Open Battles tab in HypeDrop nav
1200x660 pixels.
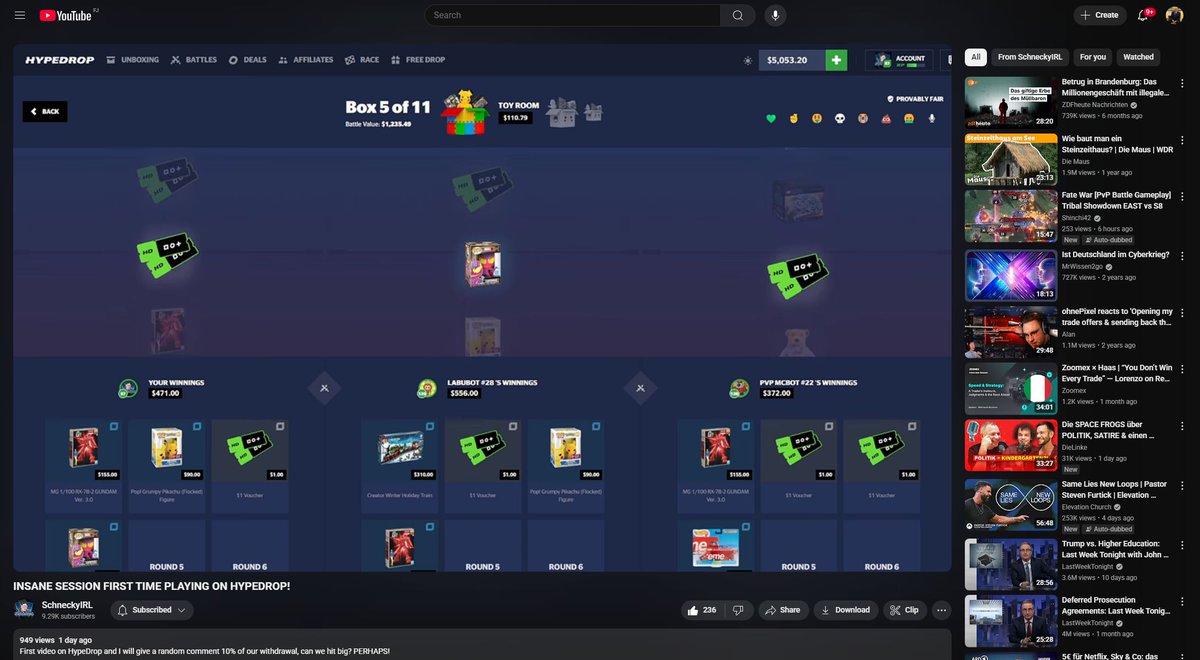[194, 60]
